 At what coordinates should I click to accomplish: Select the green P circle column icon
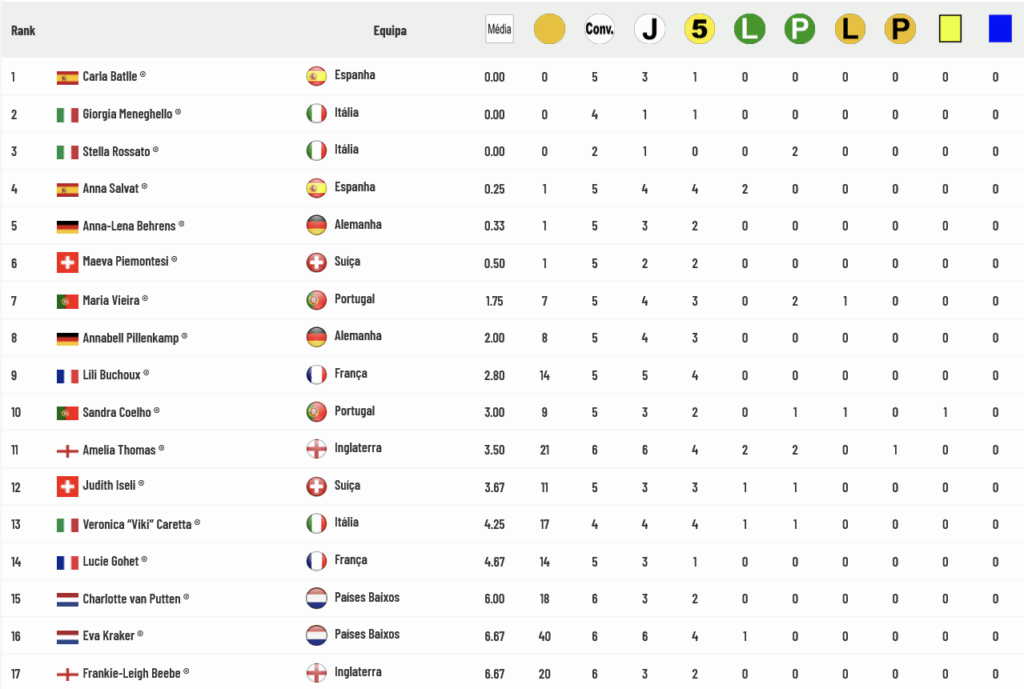coord(800,29)
